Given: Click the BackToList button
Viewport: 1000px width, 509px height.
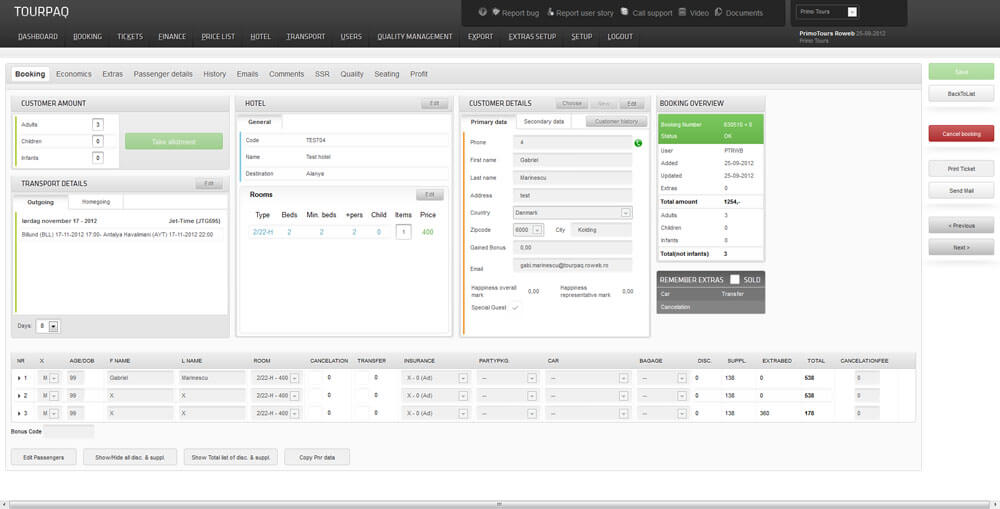Looking at the screenshot, I should coord(961,94).
